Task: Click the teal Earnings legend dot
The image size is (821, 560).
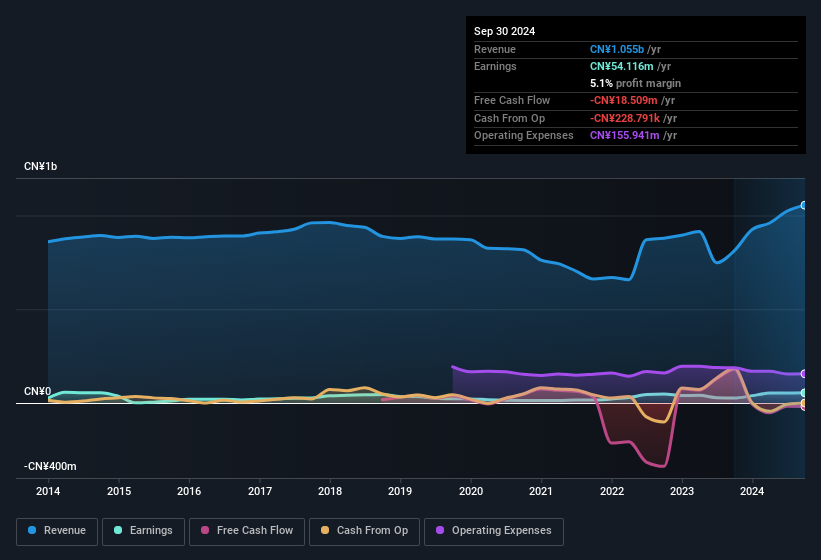Action: click(x=119, y=531)
